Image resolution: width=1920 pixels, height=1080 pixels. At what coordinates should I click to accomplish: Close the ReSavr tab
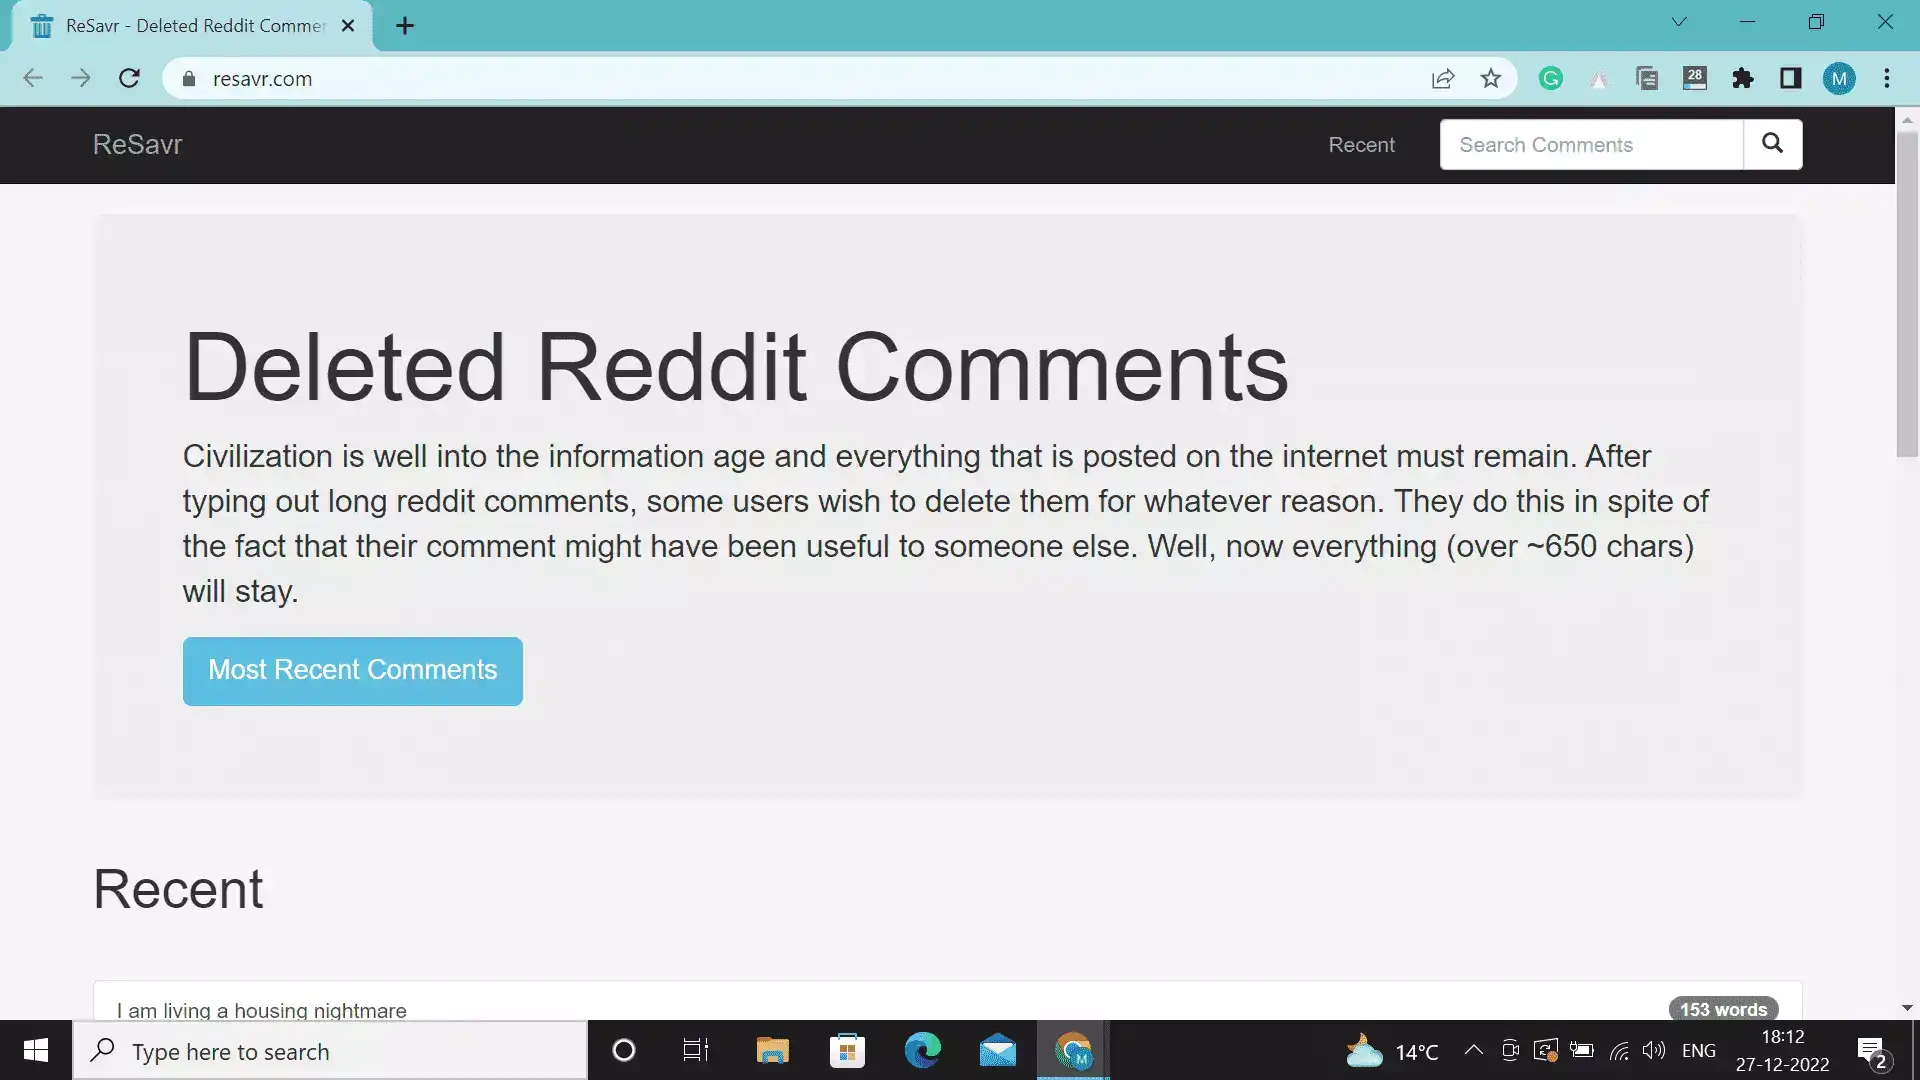pyautogui.click(x=347, y=26)
